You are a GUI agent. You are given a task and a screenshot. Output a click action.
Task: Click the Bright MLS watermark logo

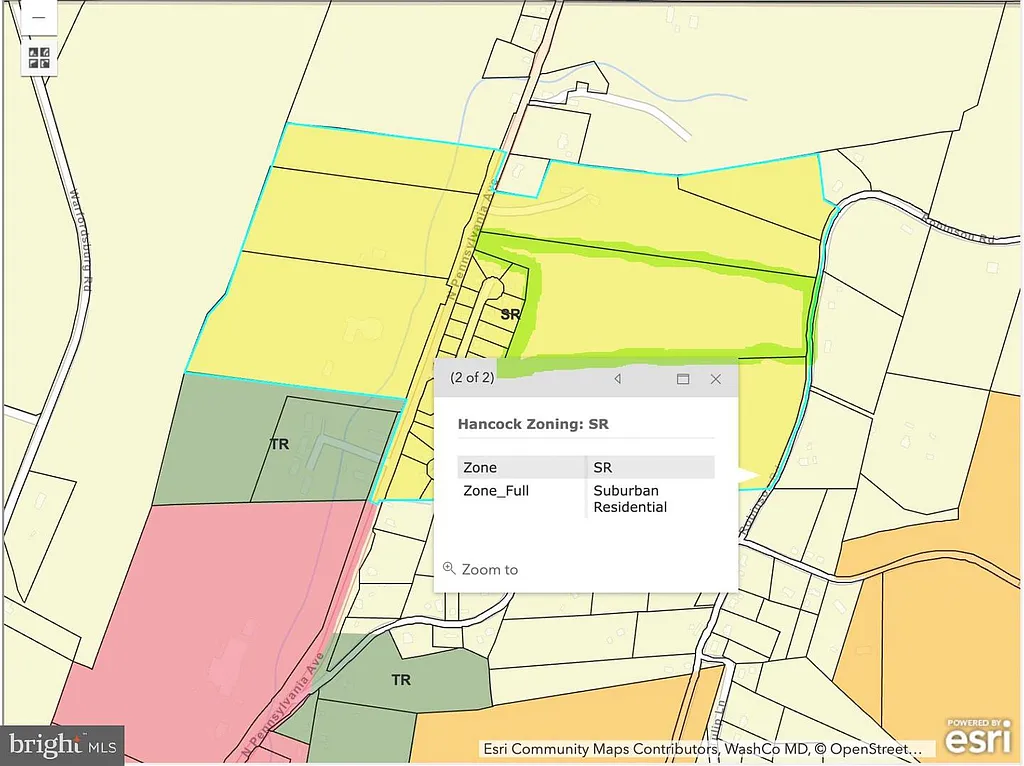click(x=62, y=744)
